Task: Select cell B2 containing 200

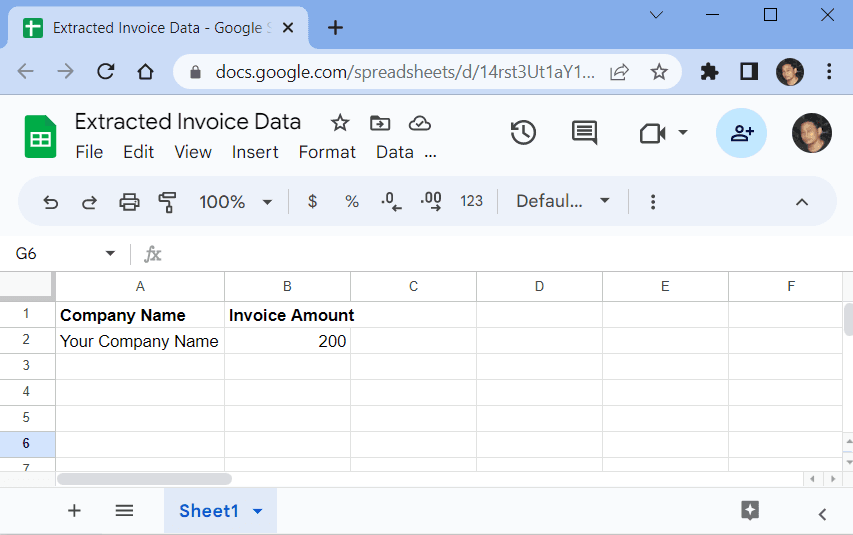Action: 287,341
